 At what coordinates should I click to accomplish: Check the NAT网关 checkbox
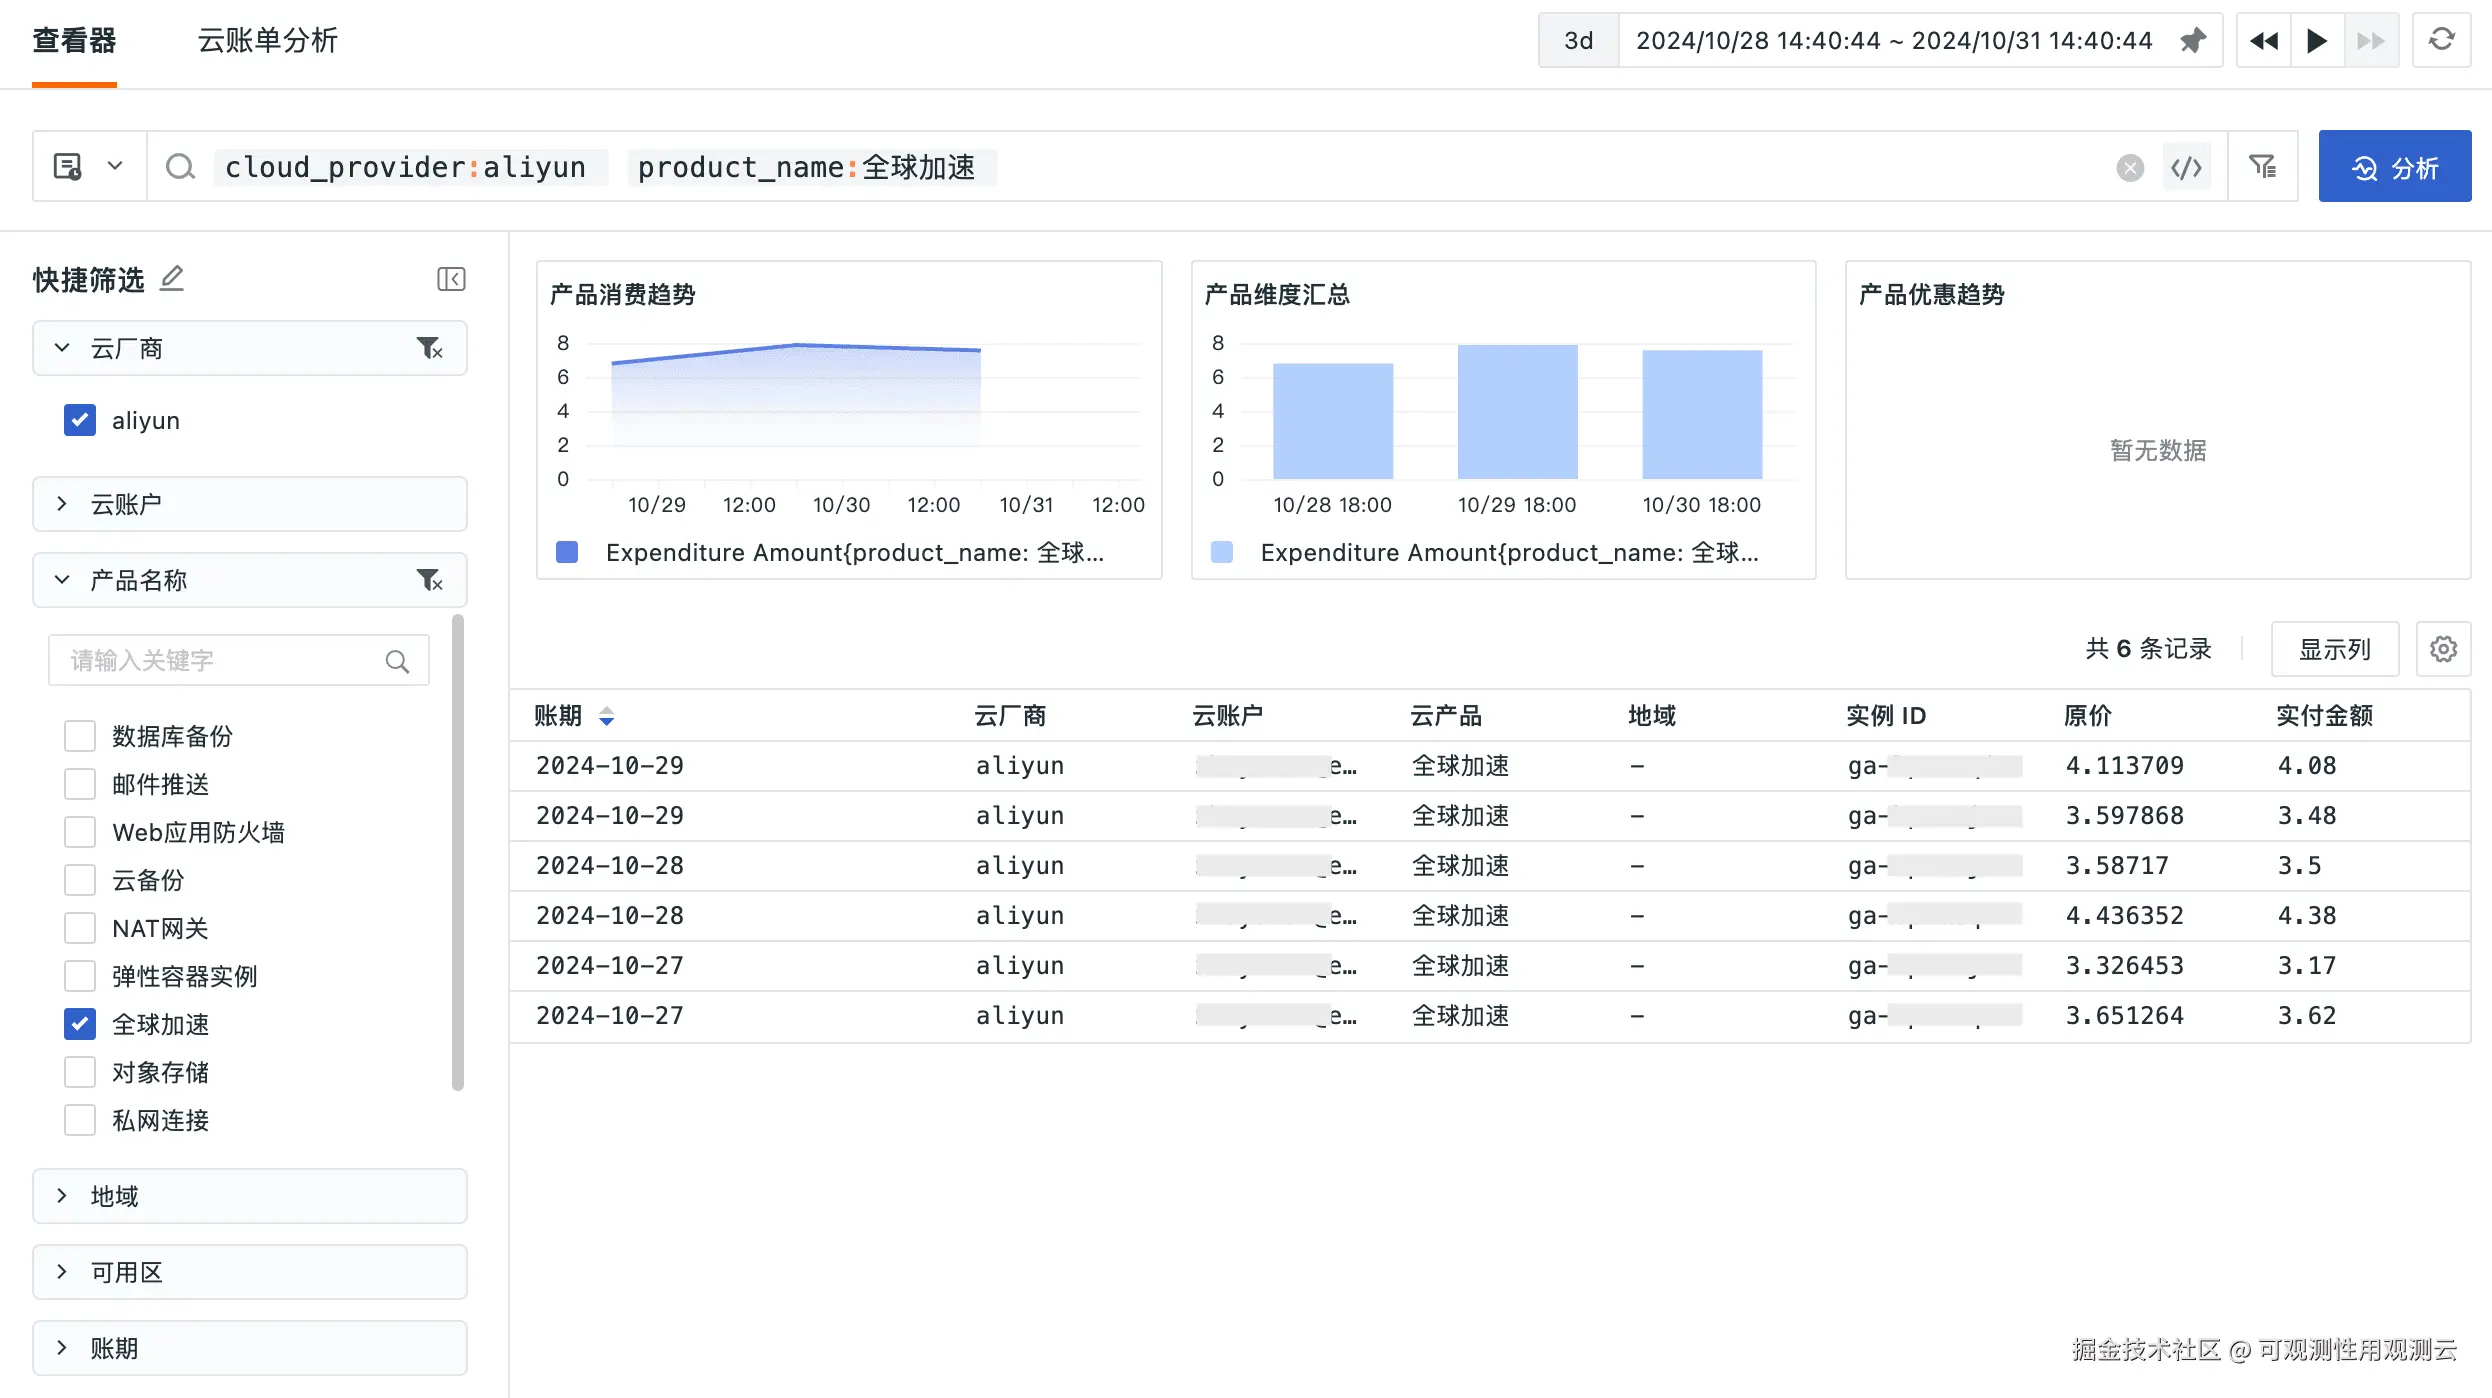80,928
